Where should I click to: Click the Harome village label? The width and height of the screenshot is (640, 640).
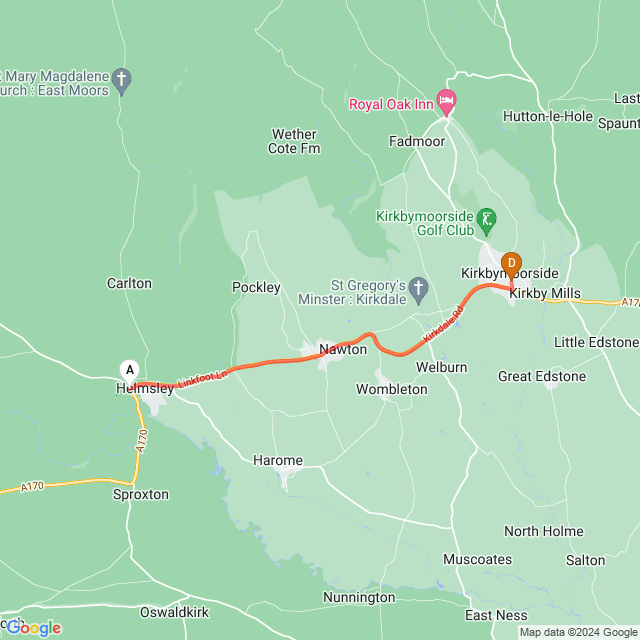[278, 460]
